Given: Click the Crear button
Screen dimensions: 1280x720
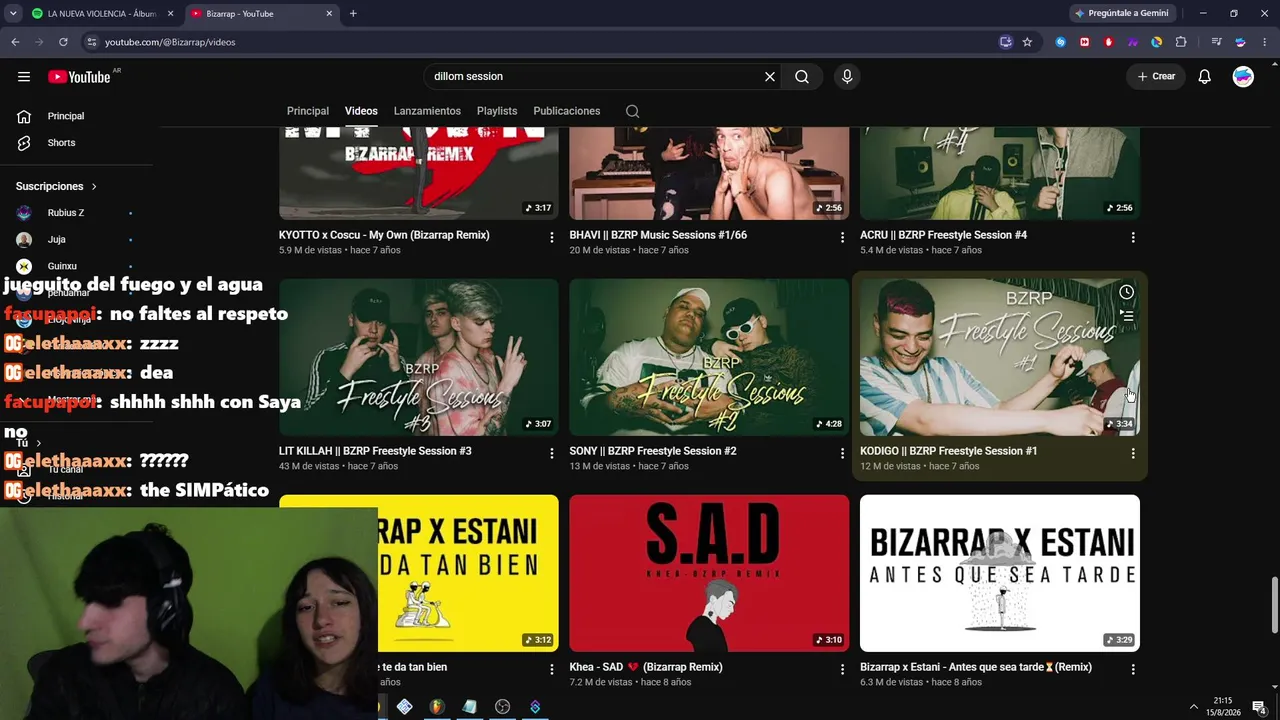Looking at the screenshot, I should pyautogui.click(x=1156, y=77).
